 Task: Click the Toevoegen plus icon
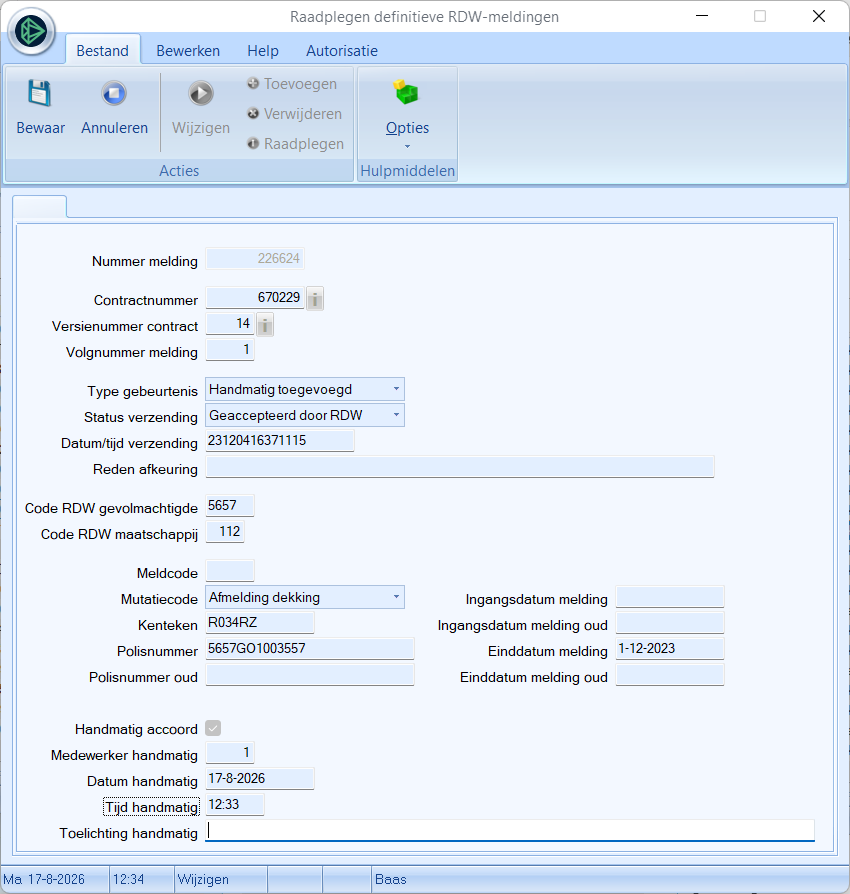pyautogui.click(x=253, y=83)
